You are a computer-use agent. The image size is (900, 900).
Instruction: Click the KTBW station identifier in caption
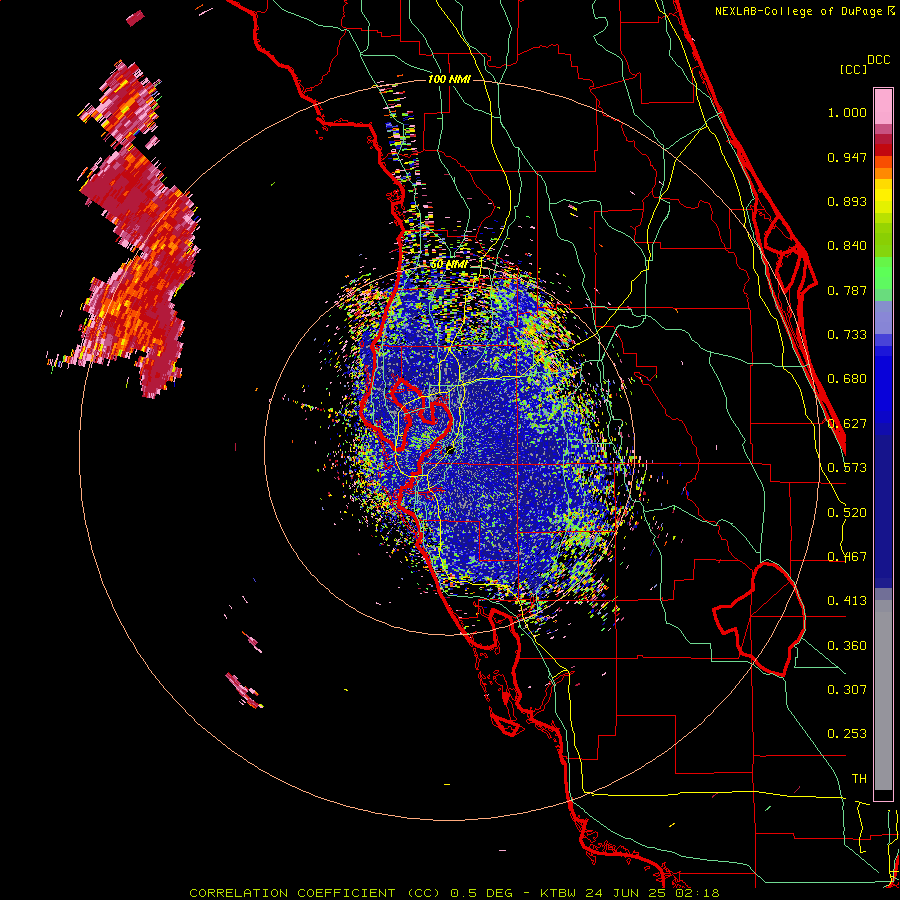560,893
